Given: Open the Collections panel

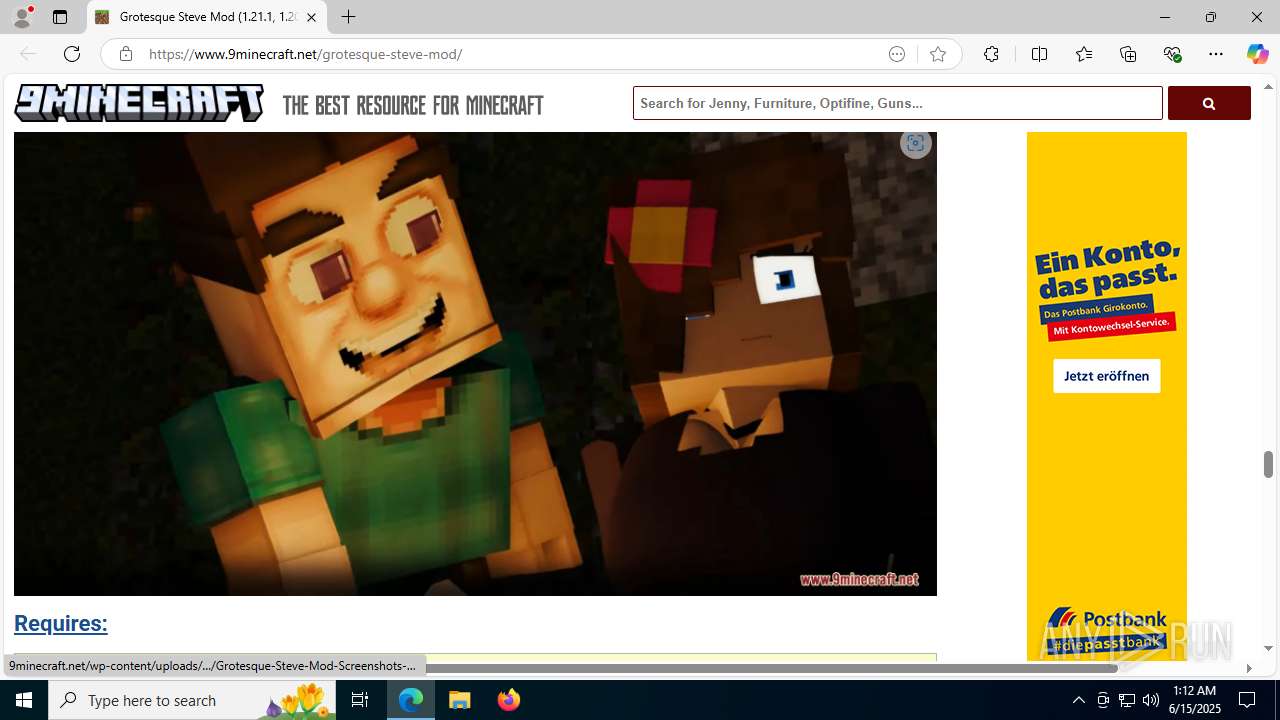Looking at the screenshot, I should pyautogui.click(x=1128, y=54).
